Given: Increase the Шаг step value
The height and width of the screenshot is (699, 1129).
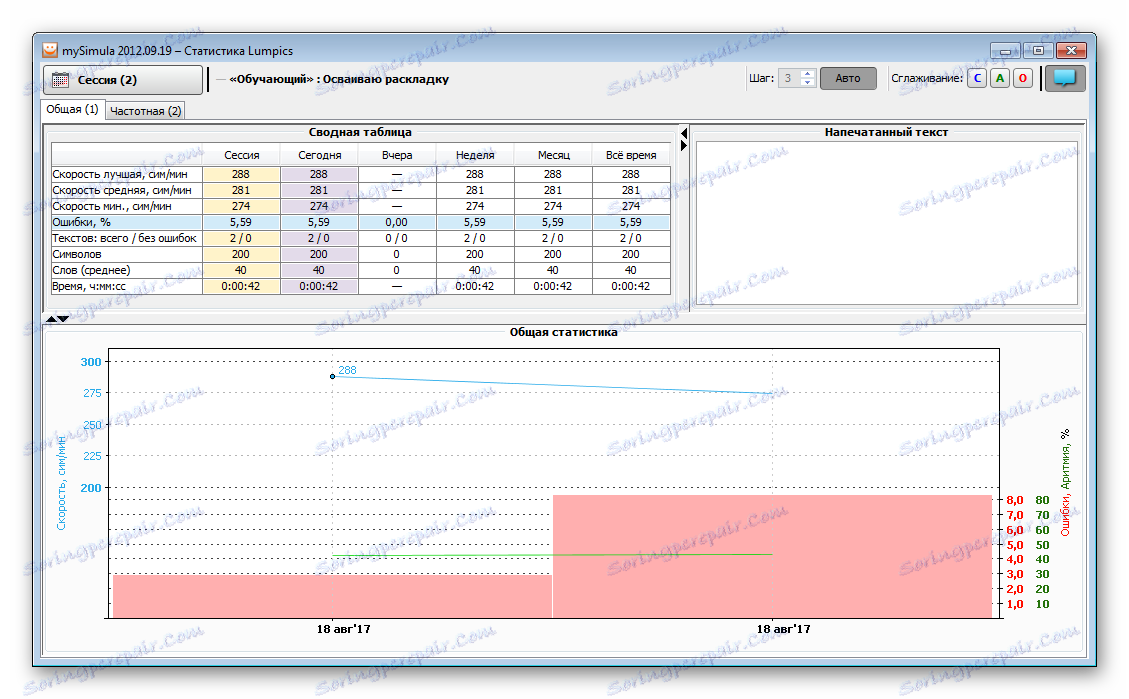Looking at the screenshot, I should click(808, 73).
